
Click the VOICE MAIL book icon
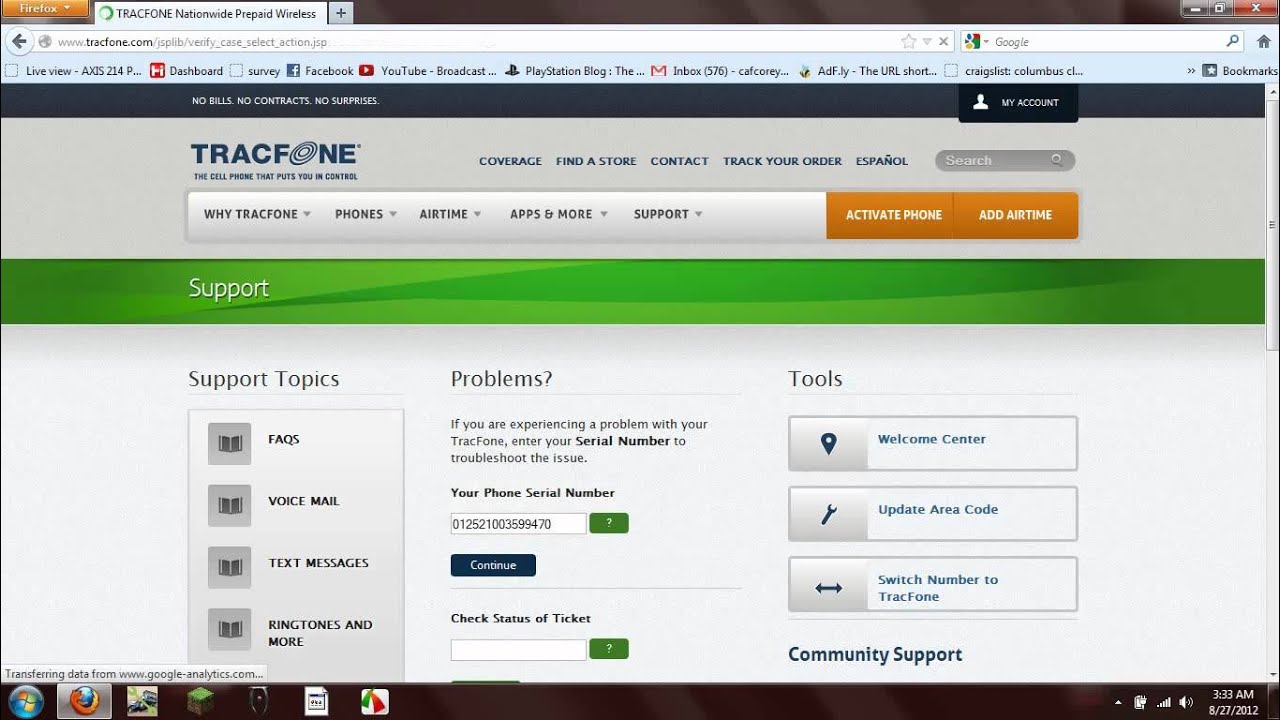(x=230, y=506)
